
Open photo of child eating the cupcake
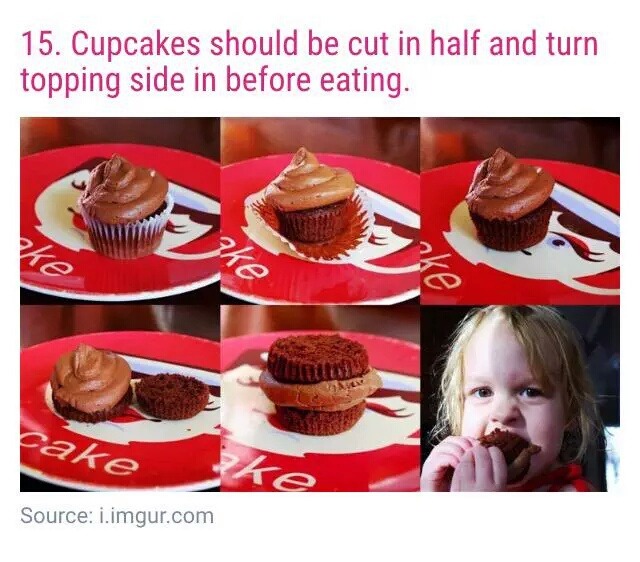click(x=520, y=398)
